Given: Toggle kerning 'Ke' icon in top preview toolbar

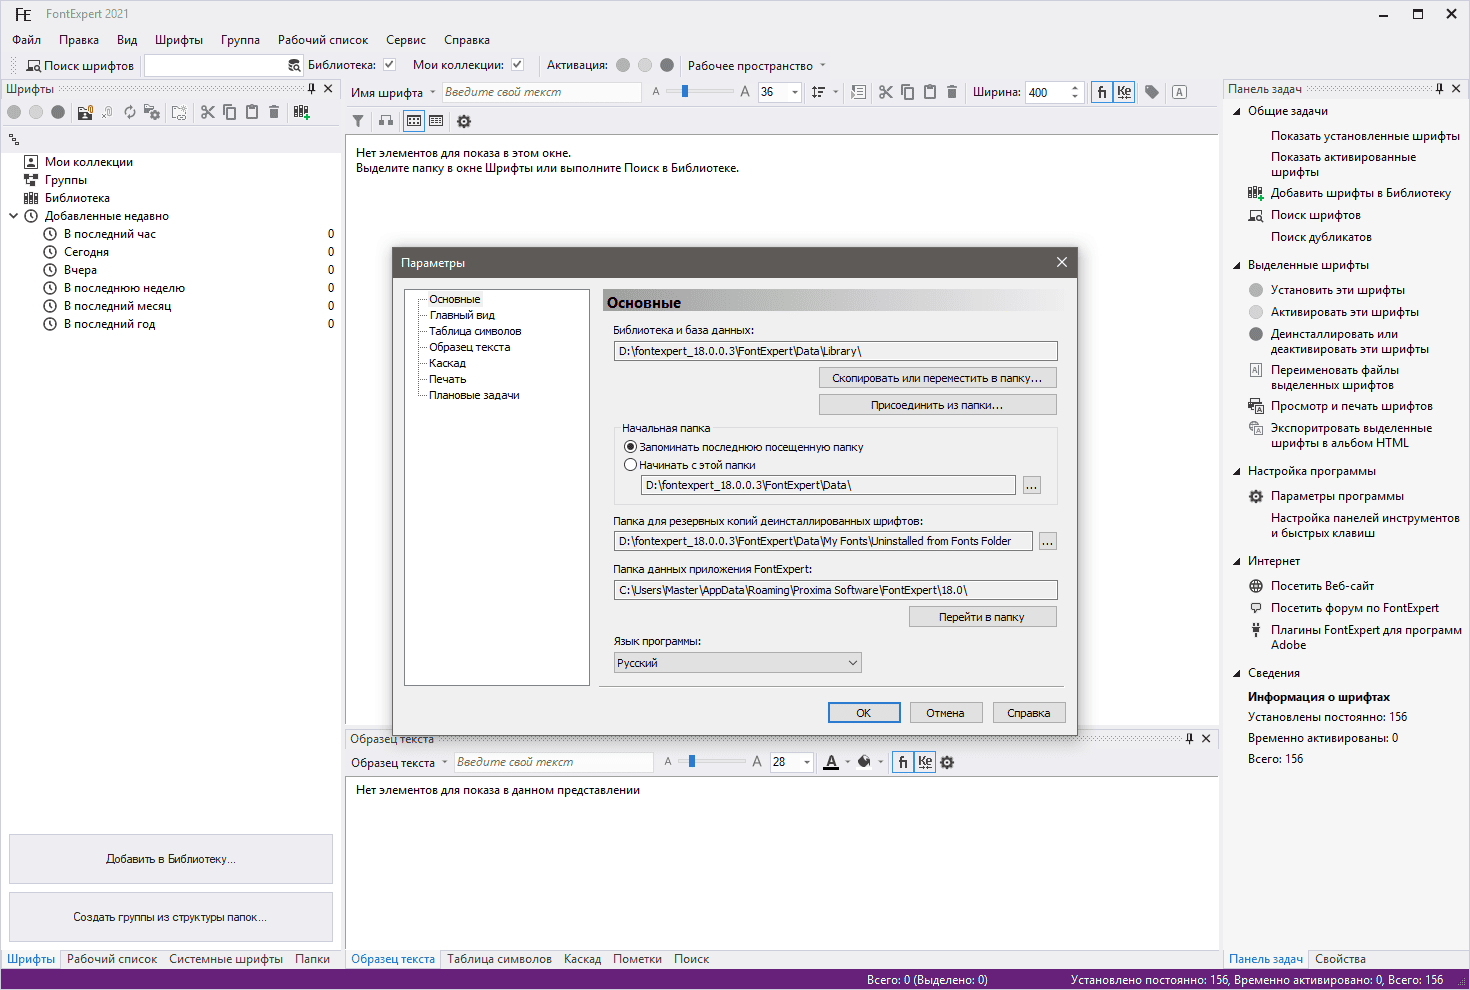Looking at the screenshot, I should (1124, 92).
